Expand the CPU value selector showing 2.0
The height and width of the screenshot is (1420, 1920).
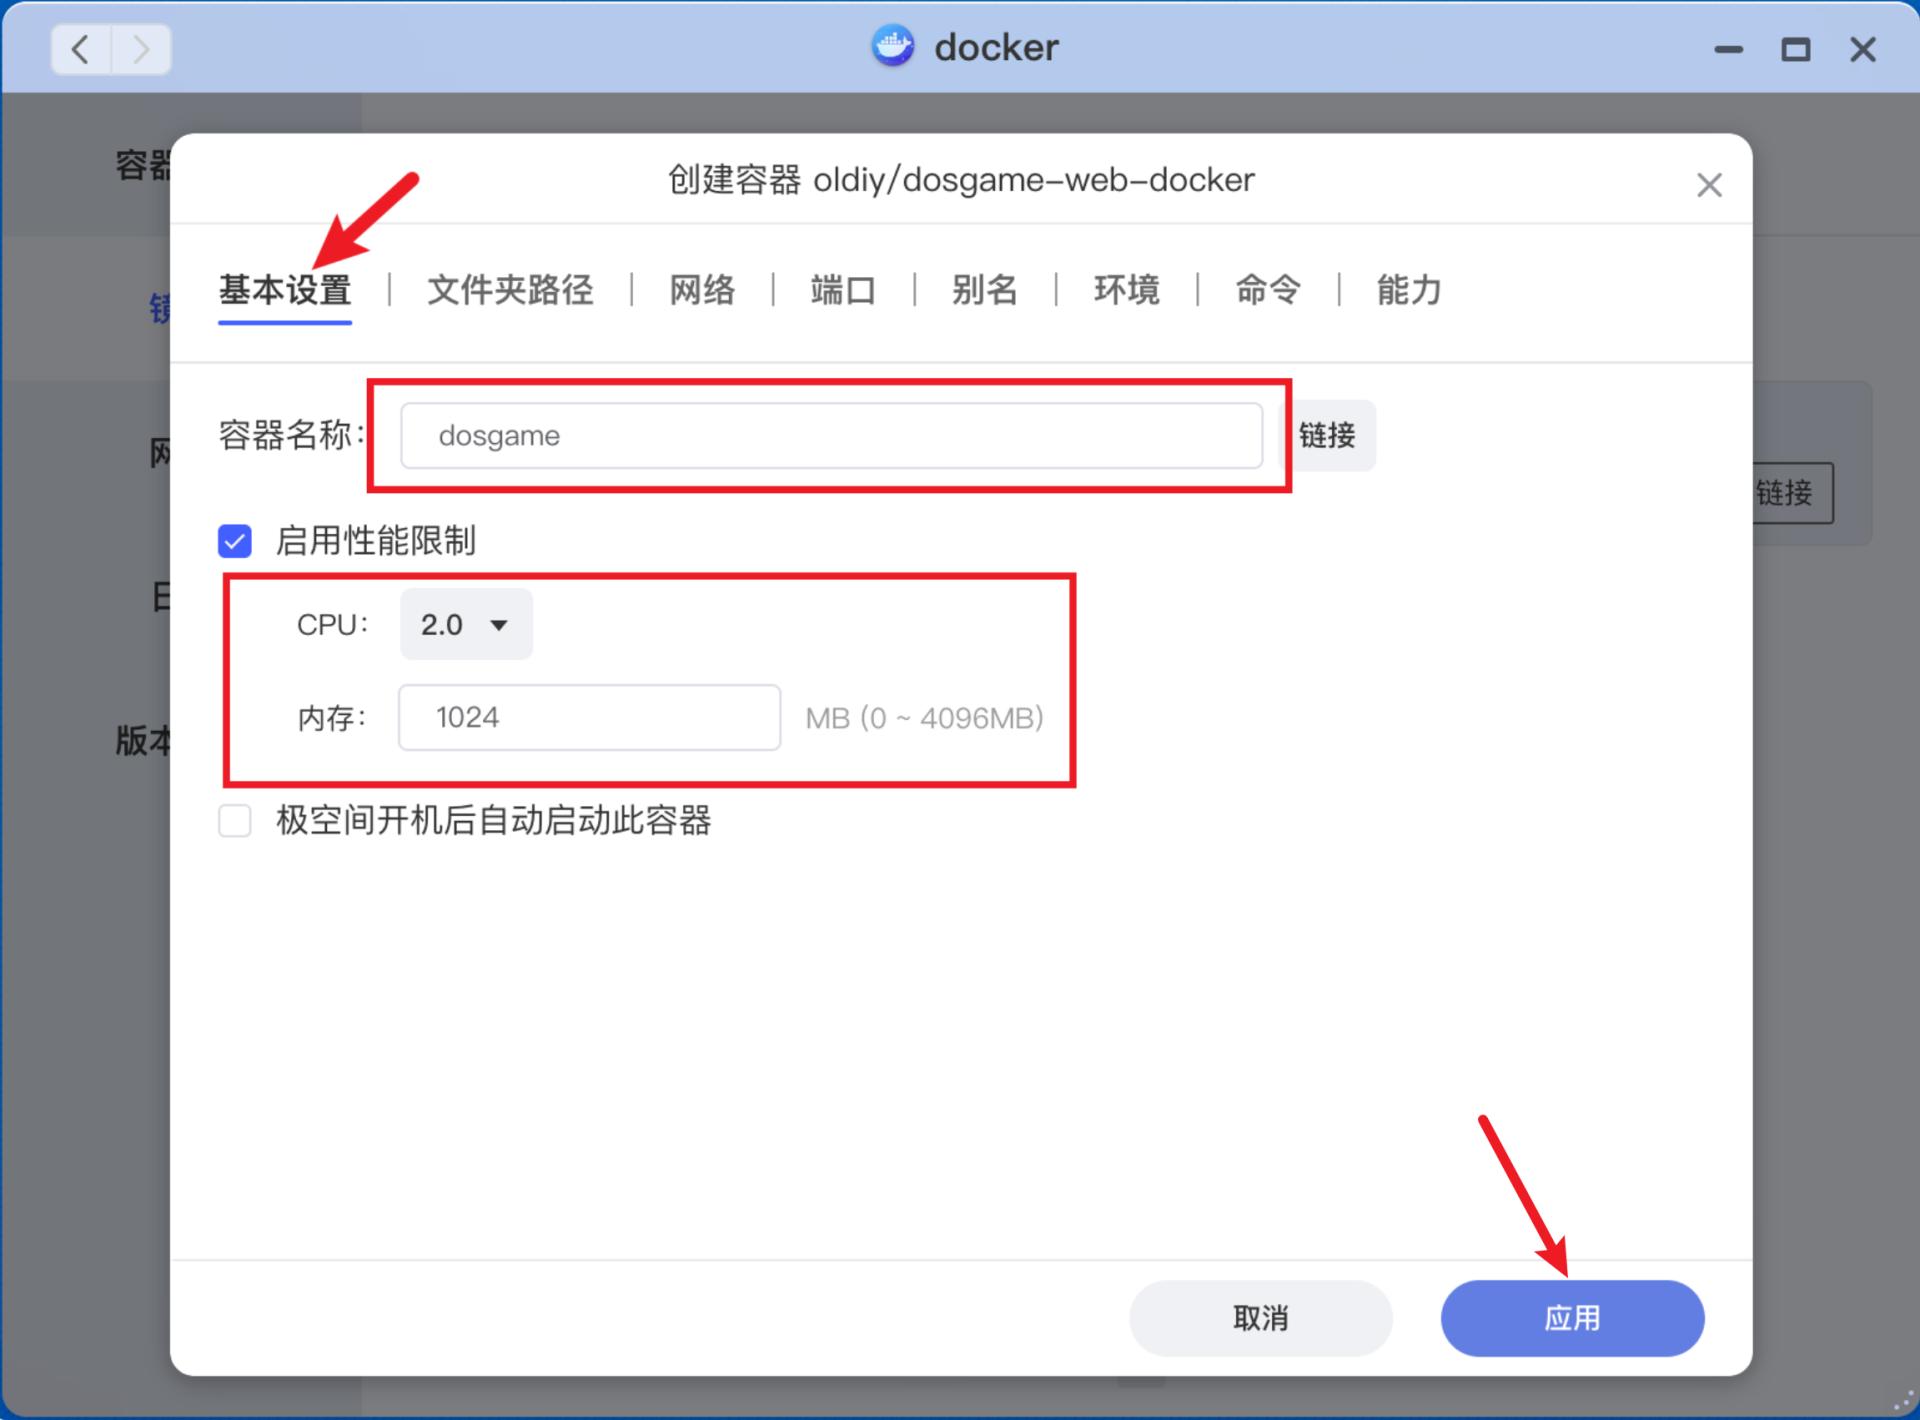click(465, 624)
